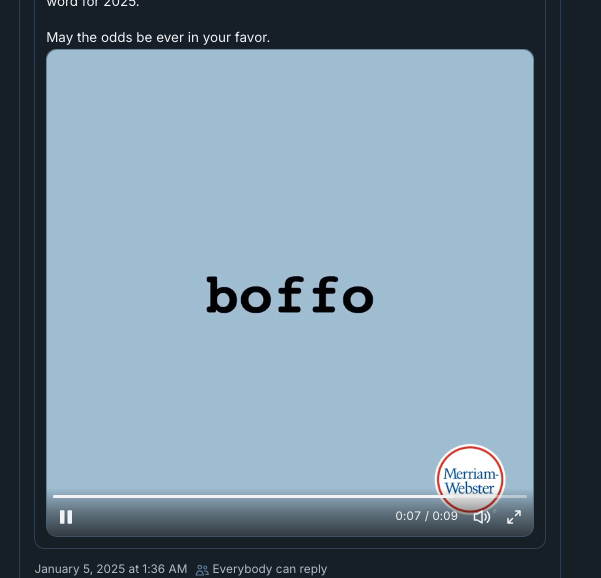This screenshot has height=578, width=601.
Task: Click the people icon beside Everybody can reply
Action: (202, 570)
